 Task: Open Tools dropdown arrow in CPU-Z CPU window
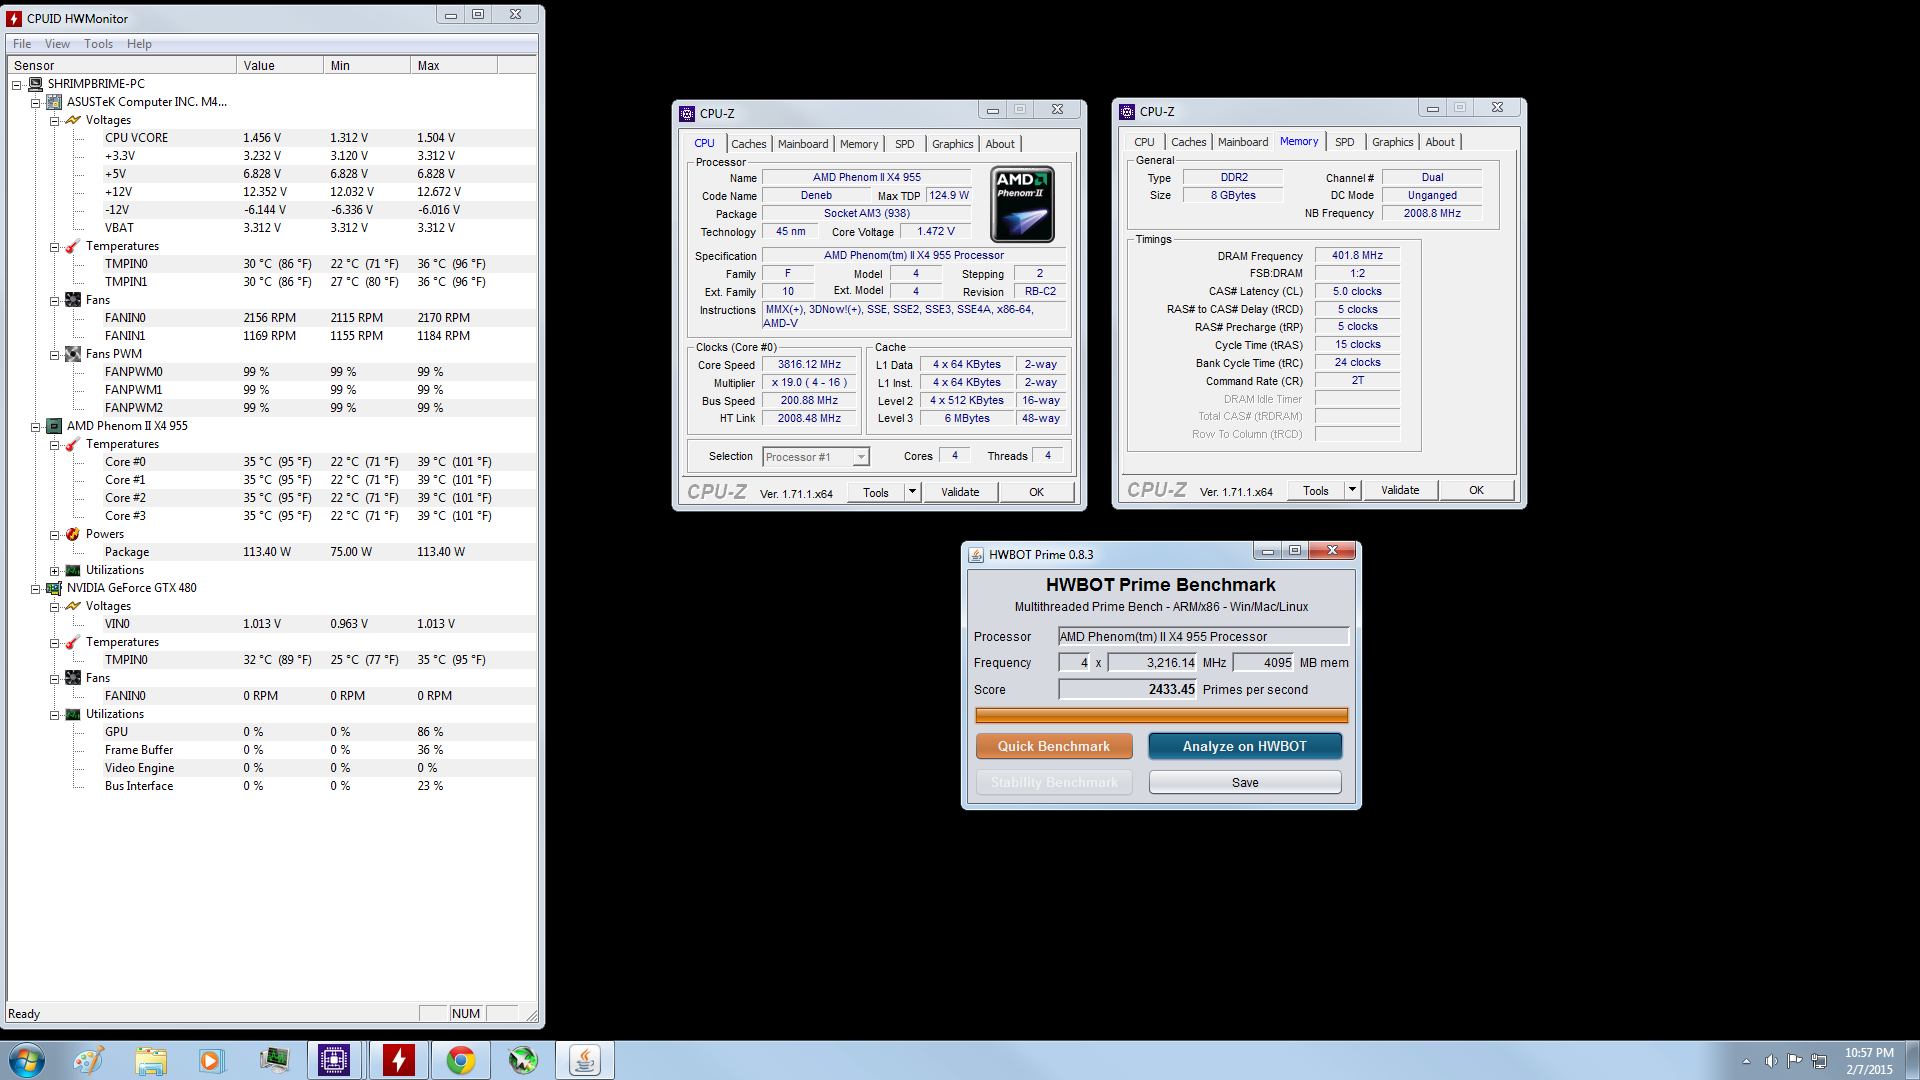[x=912, y=492]
